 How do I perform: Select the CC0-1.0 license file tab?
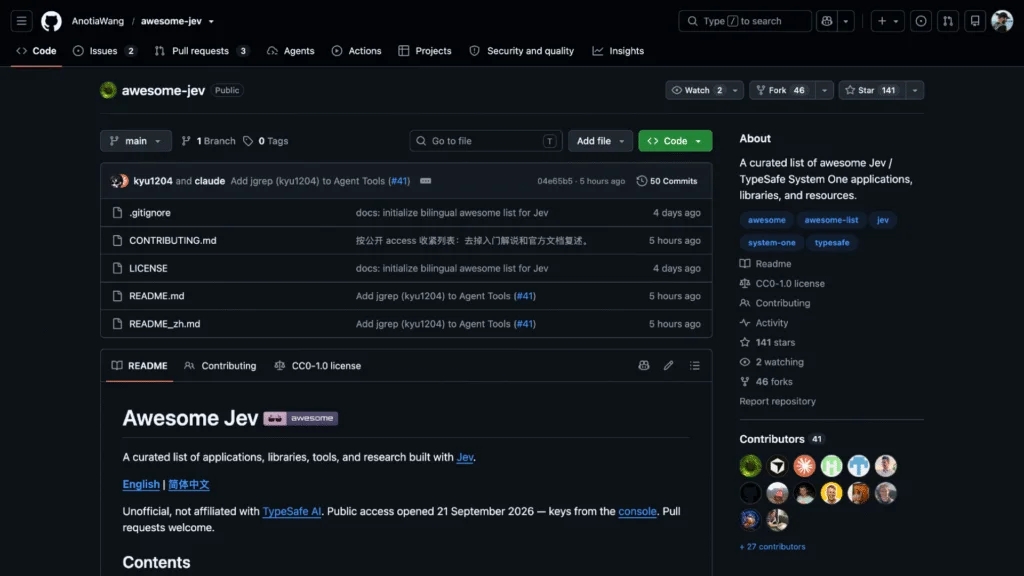pyautogui.click(x=318, y=366)
